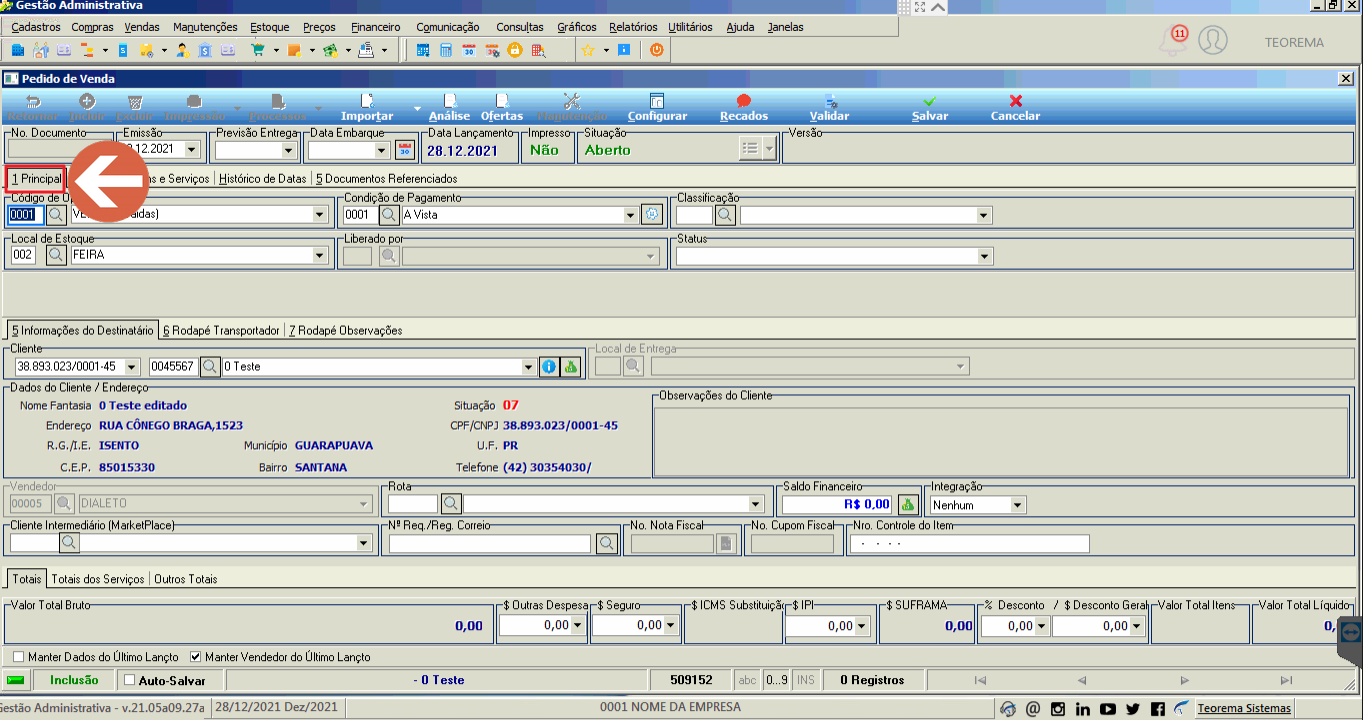Click blue info icon beside client name
Screen dimensions: 1363x720
tap(549, 366)
